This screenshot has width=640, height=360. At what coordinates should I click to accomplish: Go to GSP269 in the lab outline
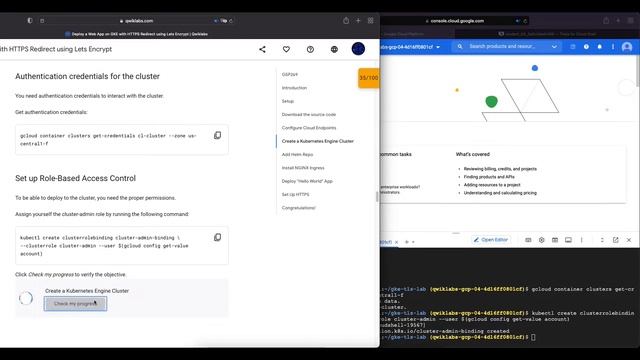290,74
